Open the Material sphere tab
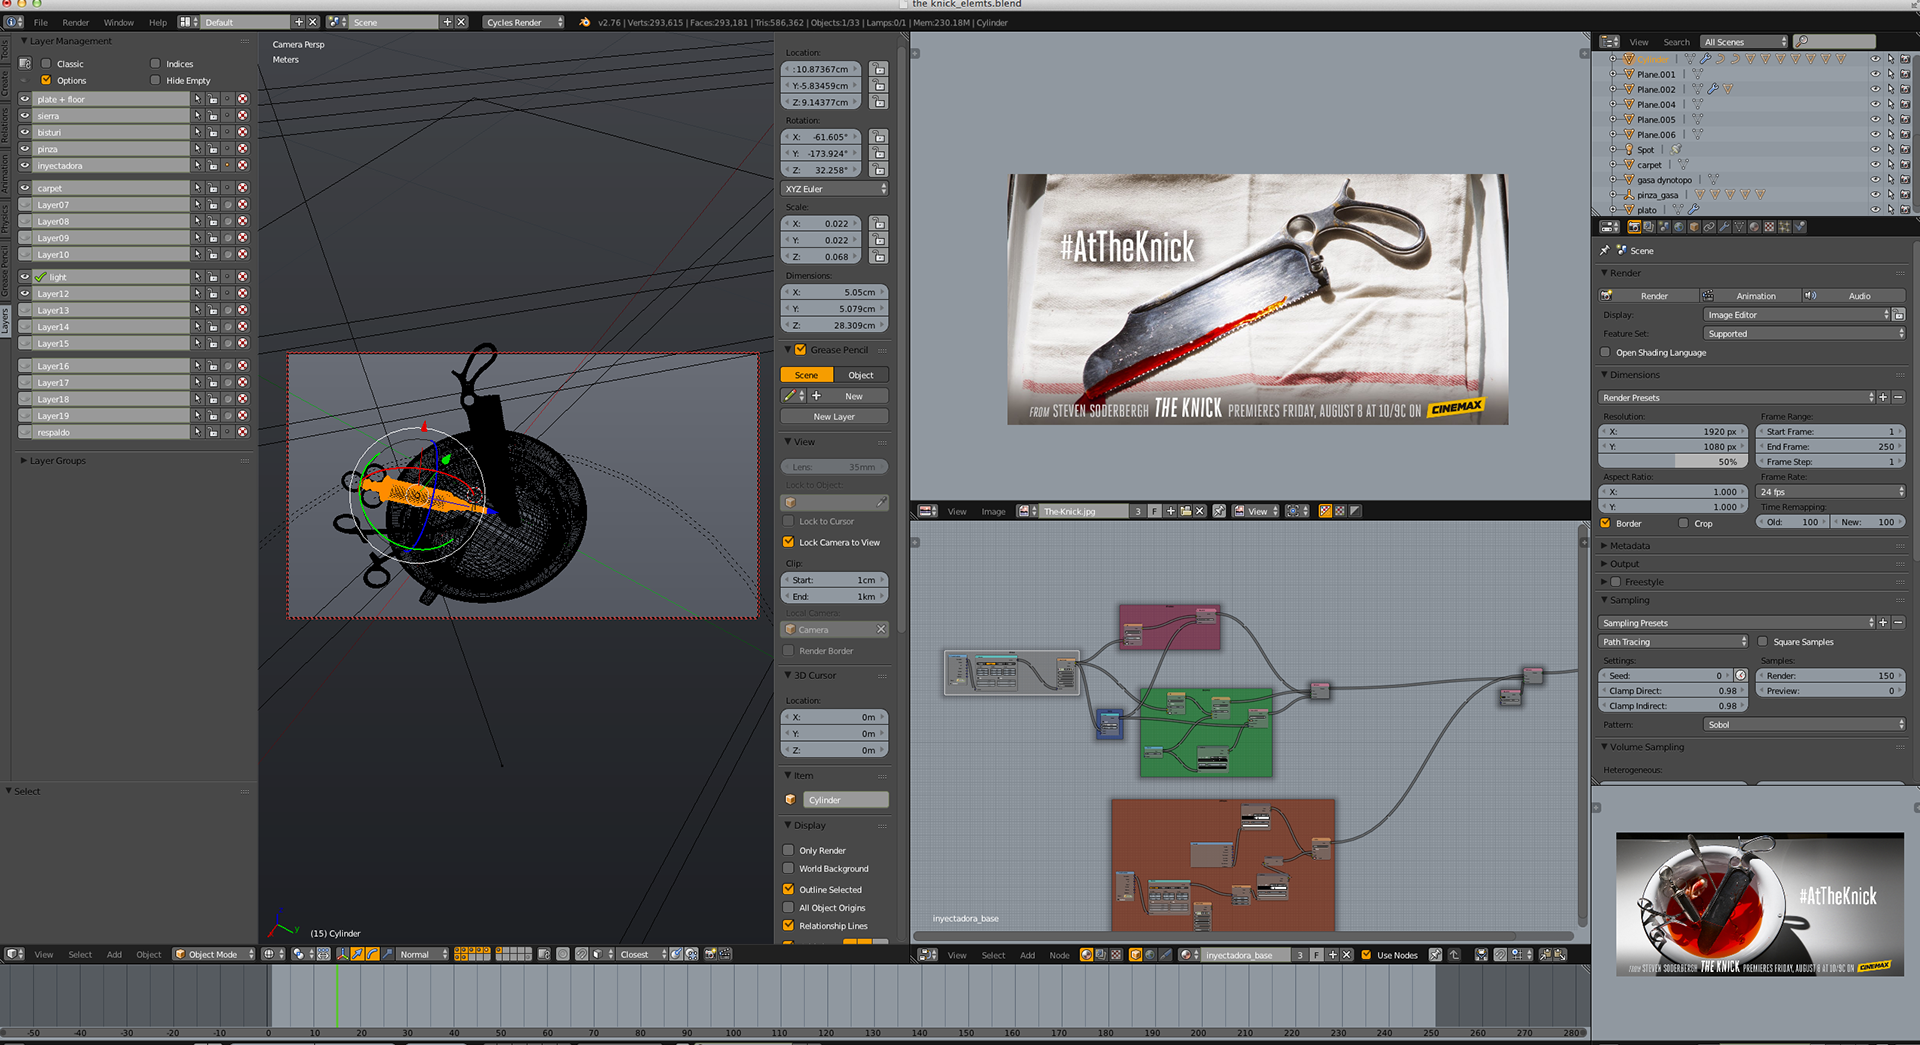This screenshot has width=1920, height=1045. pyautogui.click(x=1754, y=227)
